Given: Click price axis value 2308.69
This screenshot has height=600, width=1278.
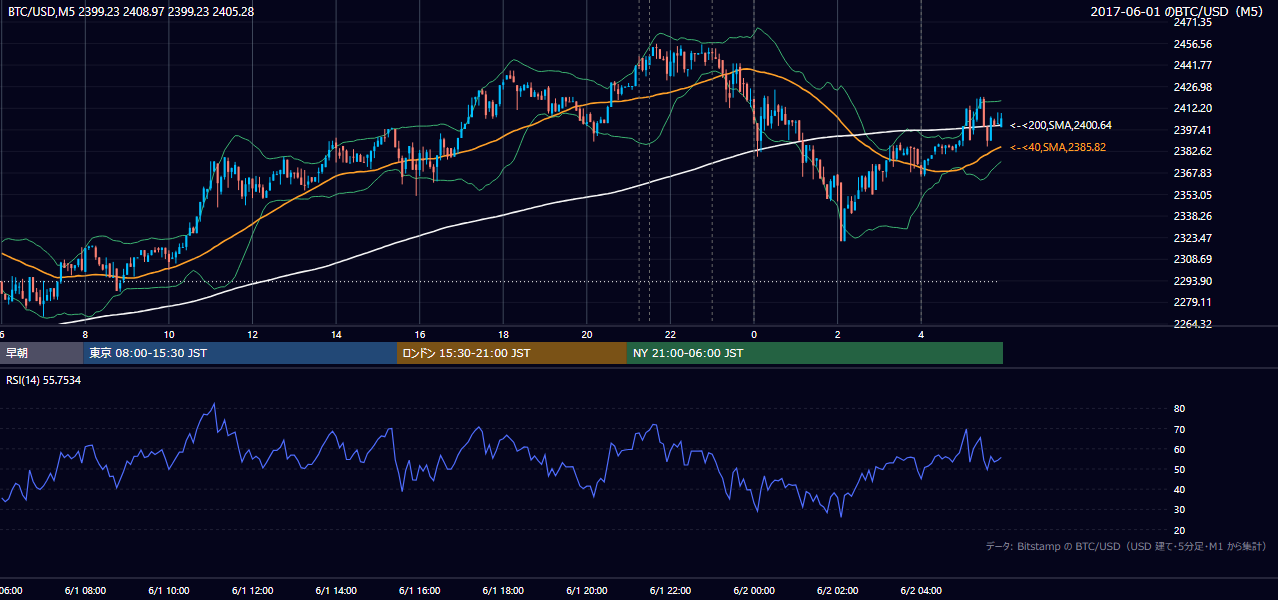Looking at the screenshot, I should [x=1193, y=259].
